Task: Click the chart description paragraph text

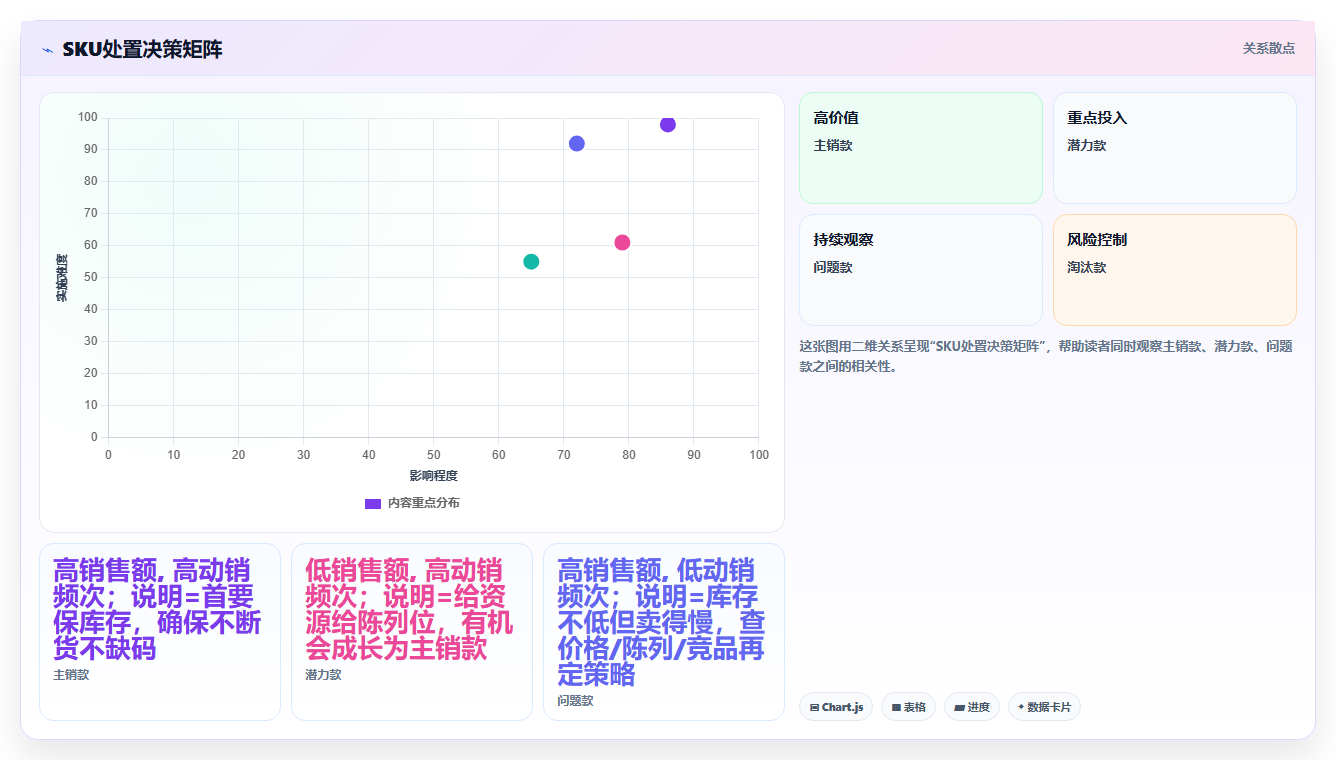Action: click(x=1046, y=356)
